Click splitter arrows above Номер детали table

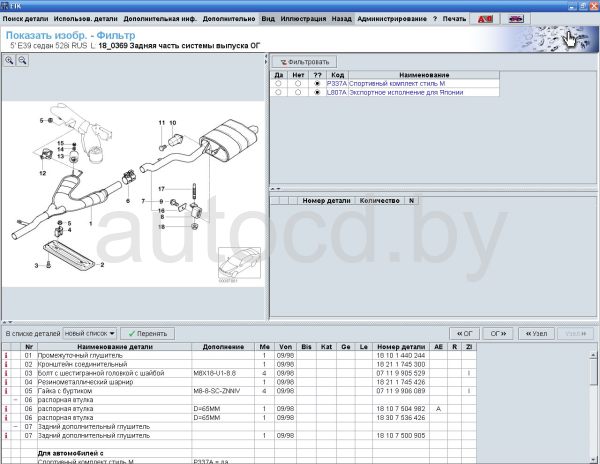click(x=276, y=189)
